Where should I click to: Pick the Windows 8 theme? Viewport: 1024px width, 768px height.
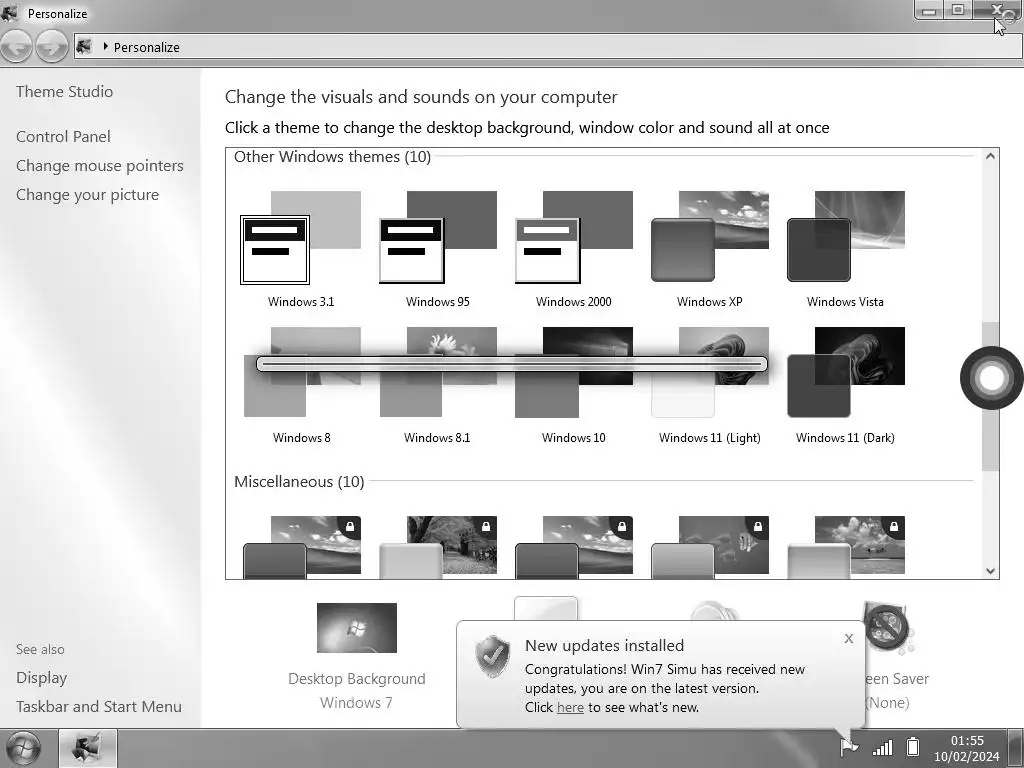pos(301,385)
